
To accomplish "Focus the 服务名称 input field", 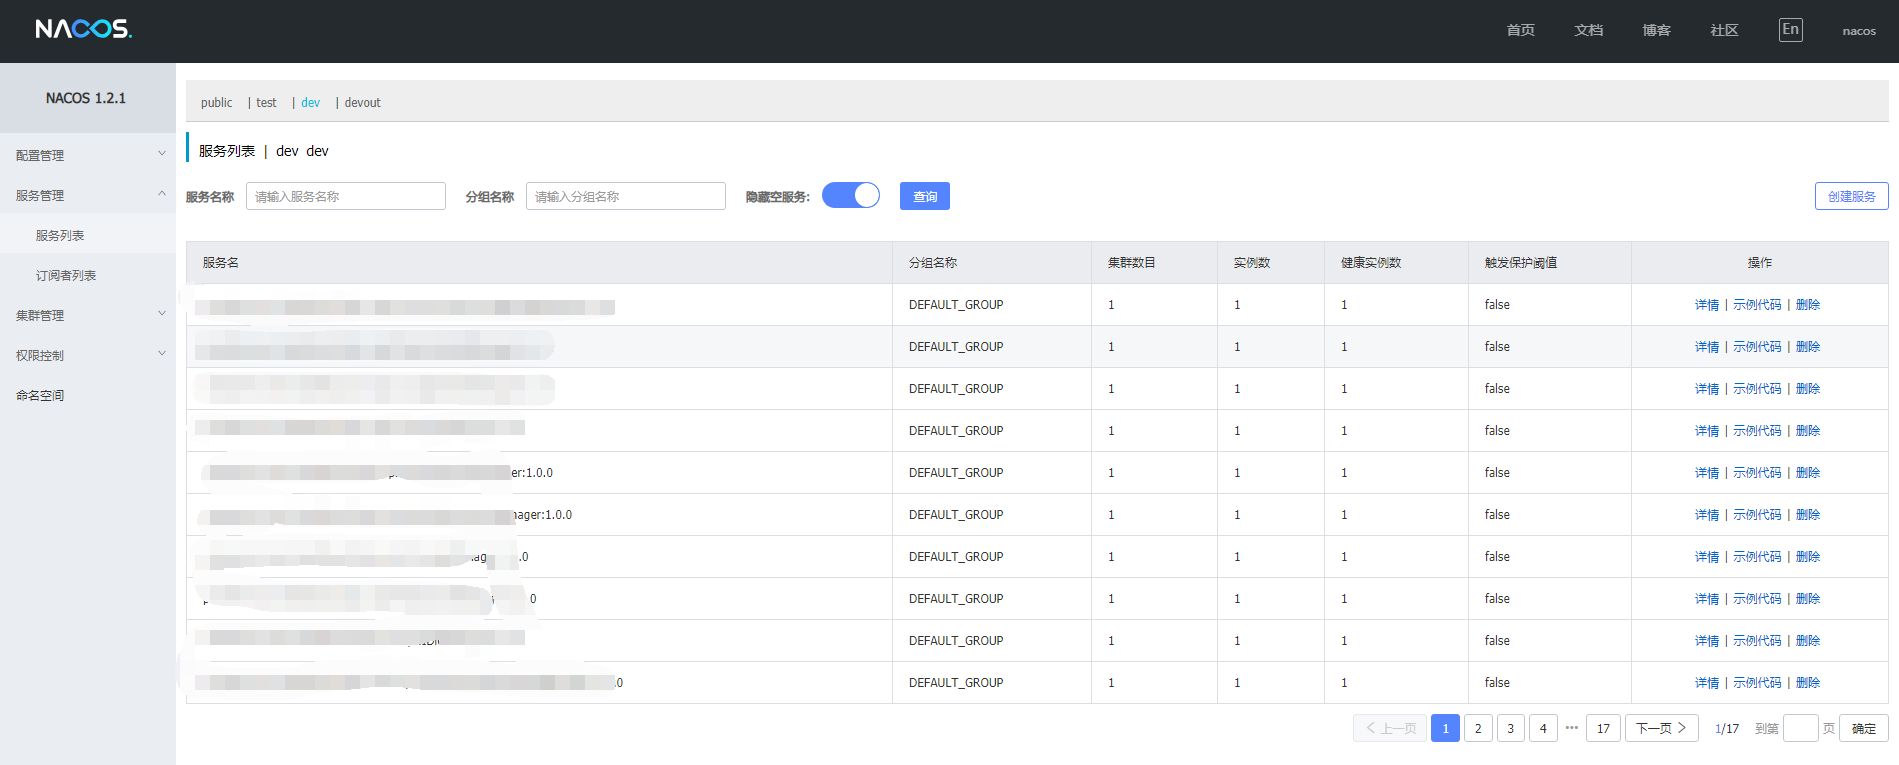I will click(x=346, y=196).
